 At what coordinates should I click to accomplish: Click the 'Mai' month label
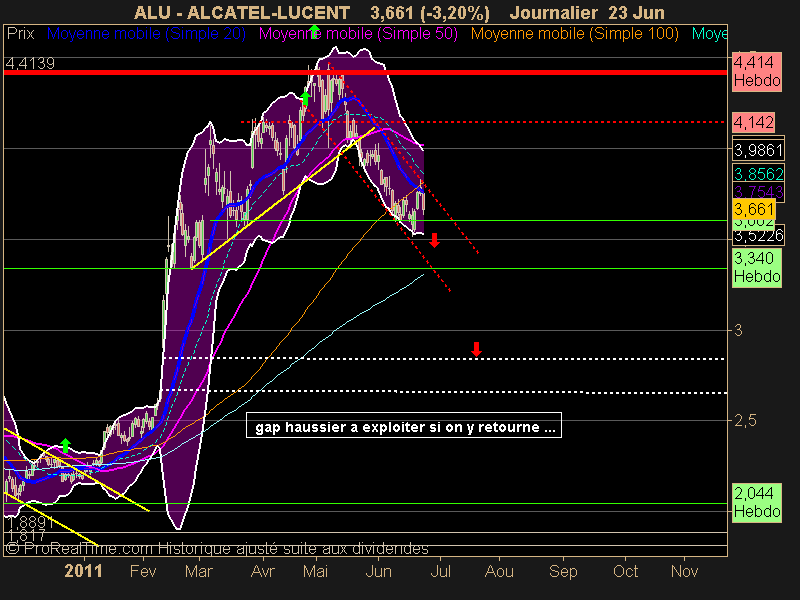point(315,571)
